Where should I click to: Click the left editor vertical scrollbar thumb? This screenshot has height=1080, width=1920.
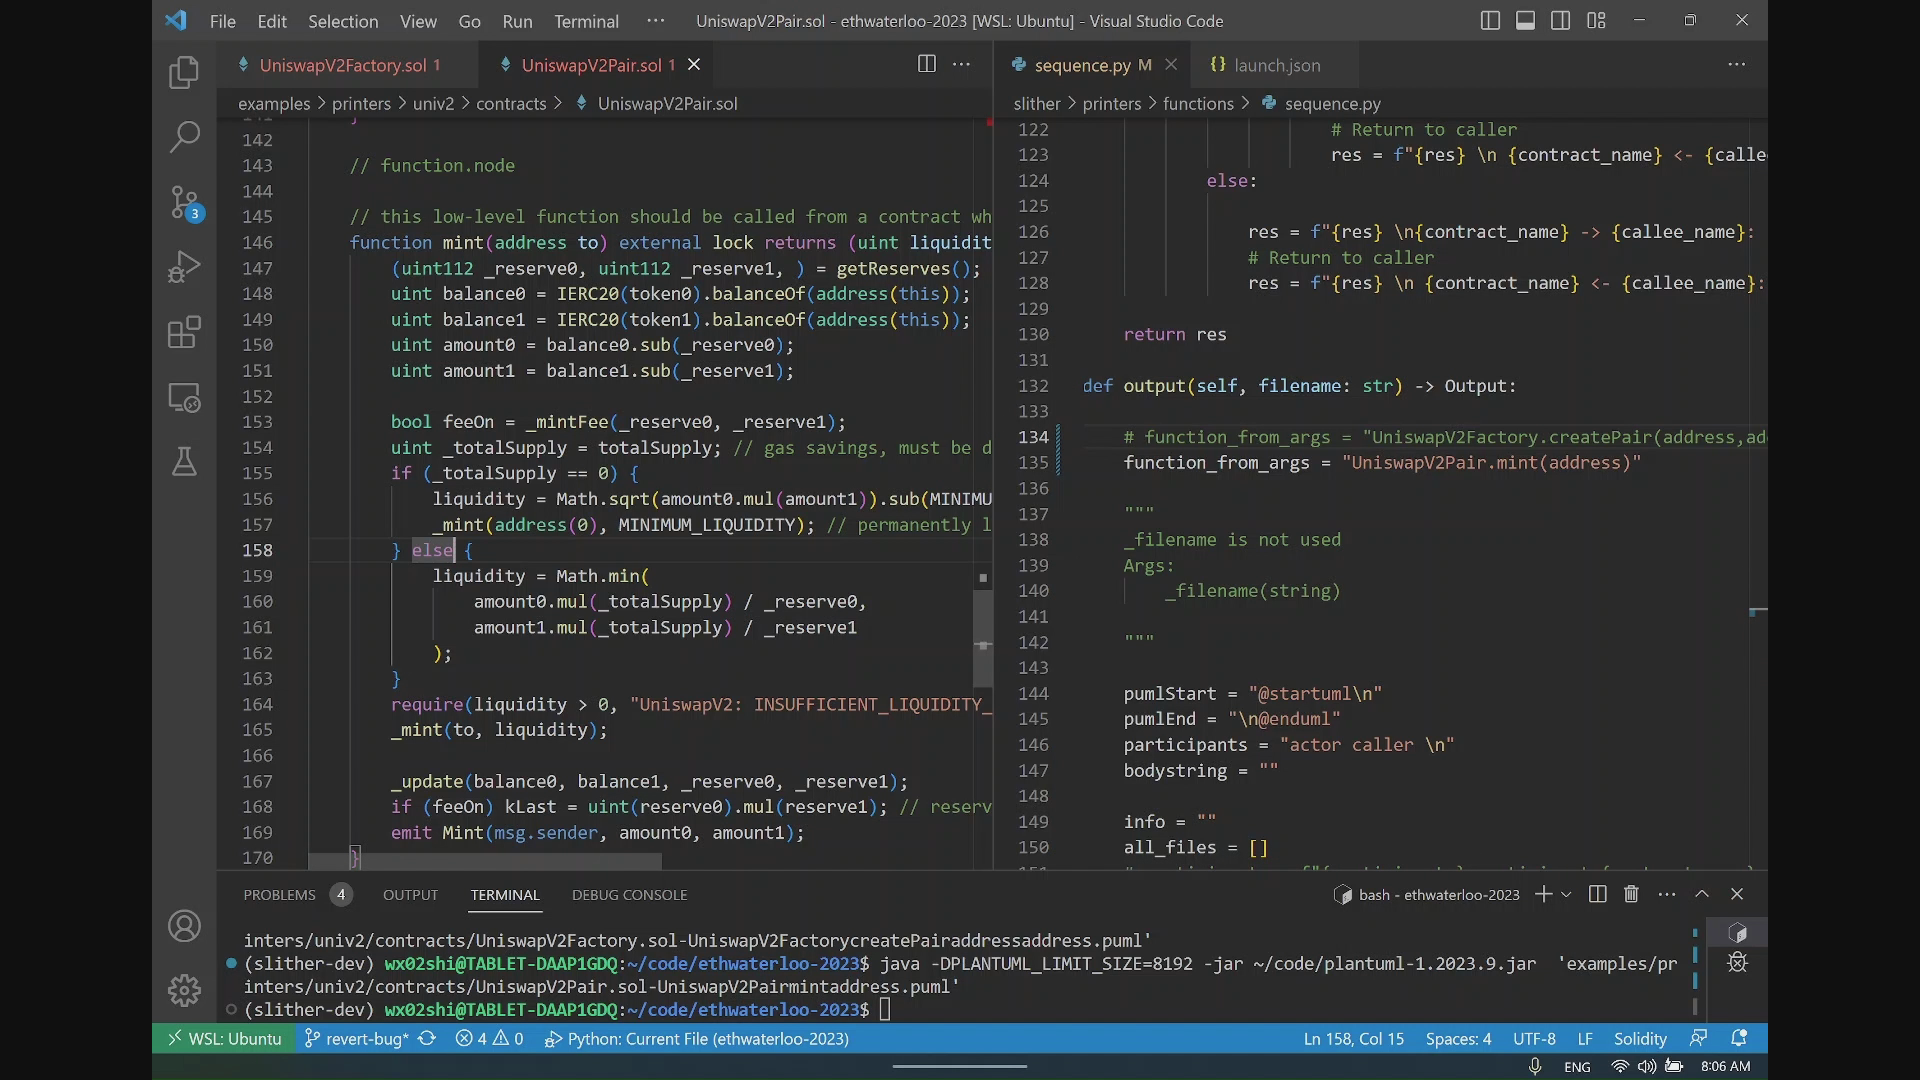pyautogui.click(x=983, y=638)
